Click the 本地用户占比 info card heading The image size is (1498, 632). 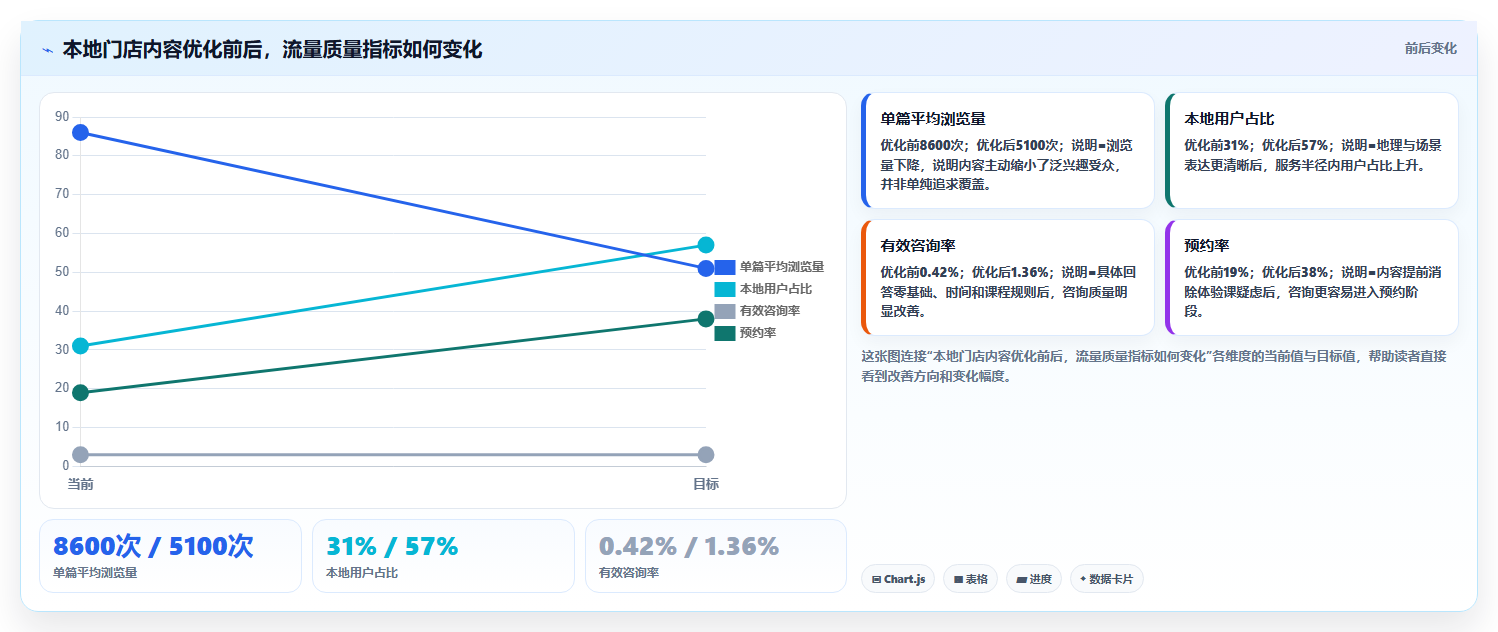pyautogui.click(x=1229, y=119)
